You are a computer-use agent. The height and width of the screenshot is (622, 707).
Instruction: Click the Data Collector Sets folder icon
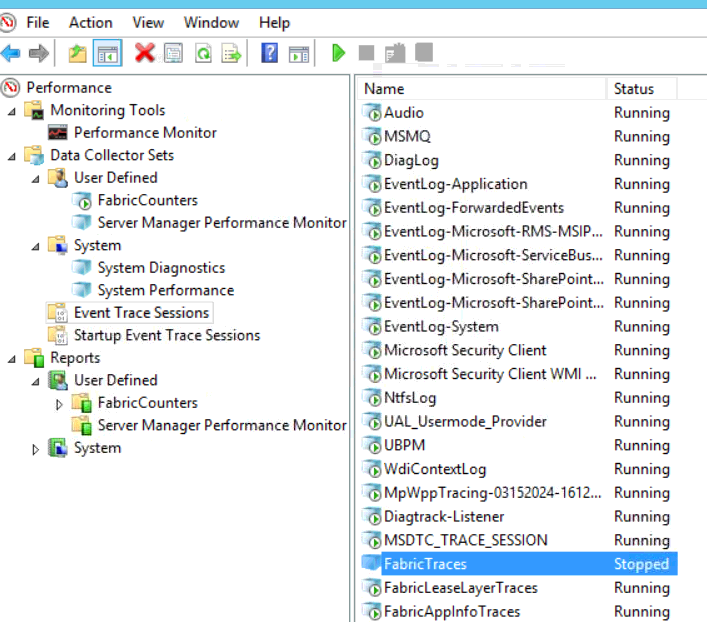tap(34, 155)
